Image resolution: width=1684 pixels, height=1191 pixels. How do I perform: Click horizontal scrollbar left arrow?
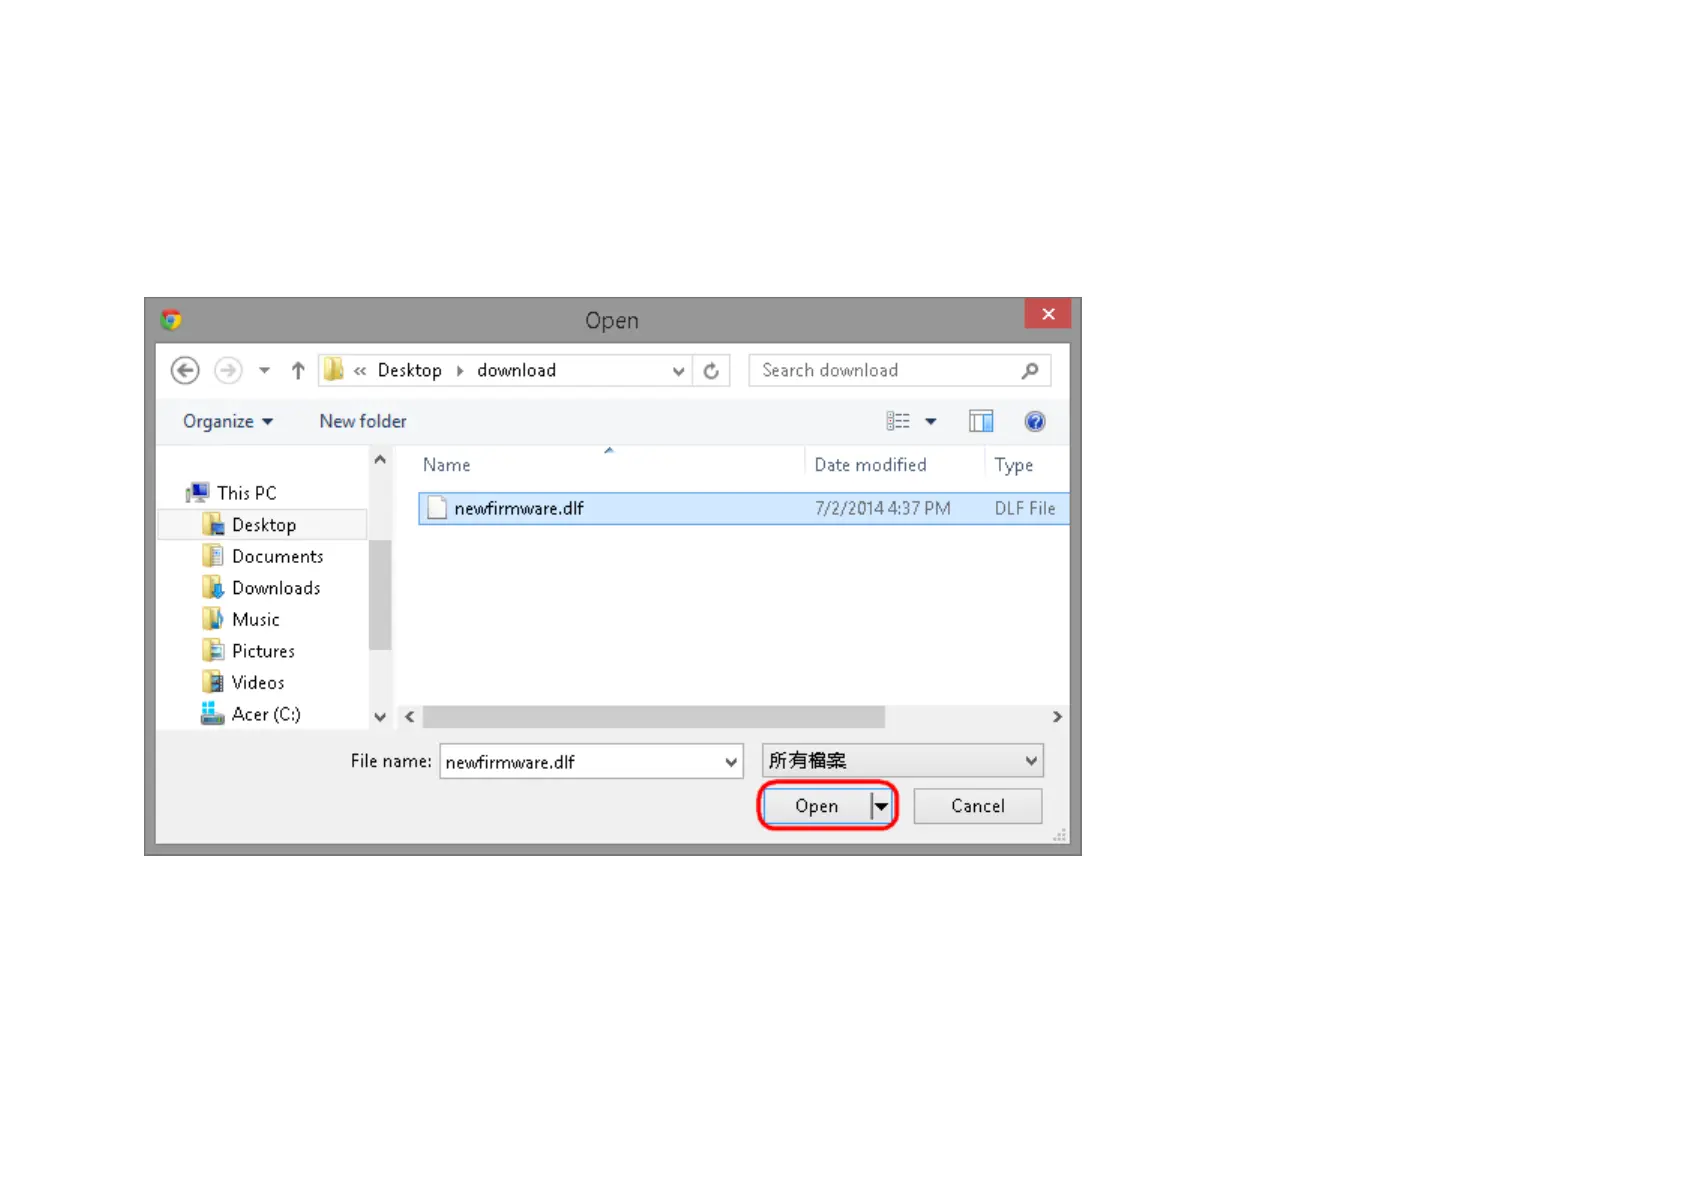(410, 717)
